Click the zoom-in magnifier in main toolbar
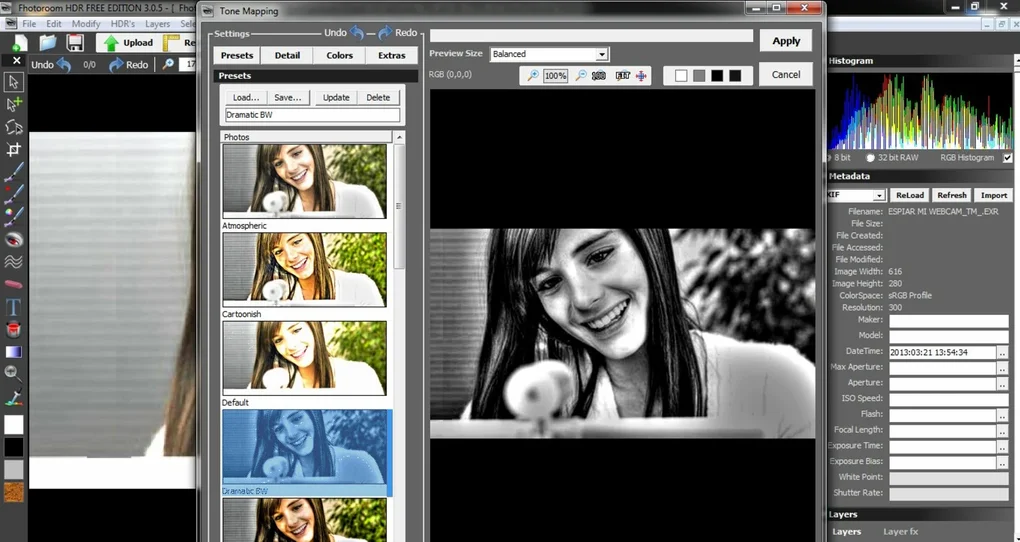The width and height of the screenshot is (1020, 542). [x=168, y=64]
